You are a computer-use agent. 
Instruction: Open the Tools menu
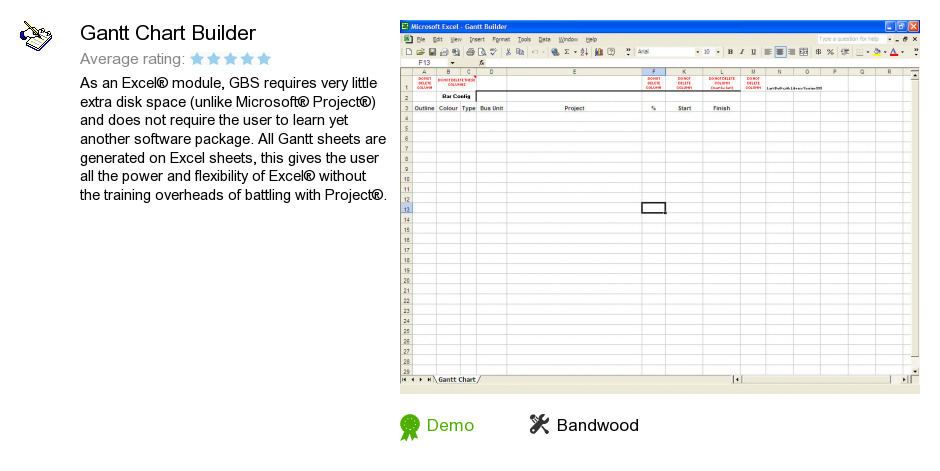(525, 40)
